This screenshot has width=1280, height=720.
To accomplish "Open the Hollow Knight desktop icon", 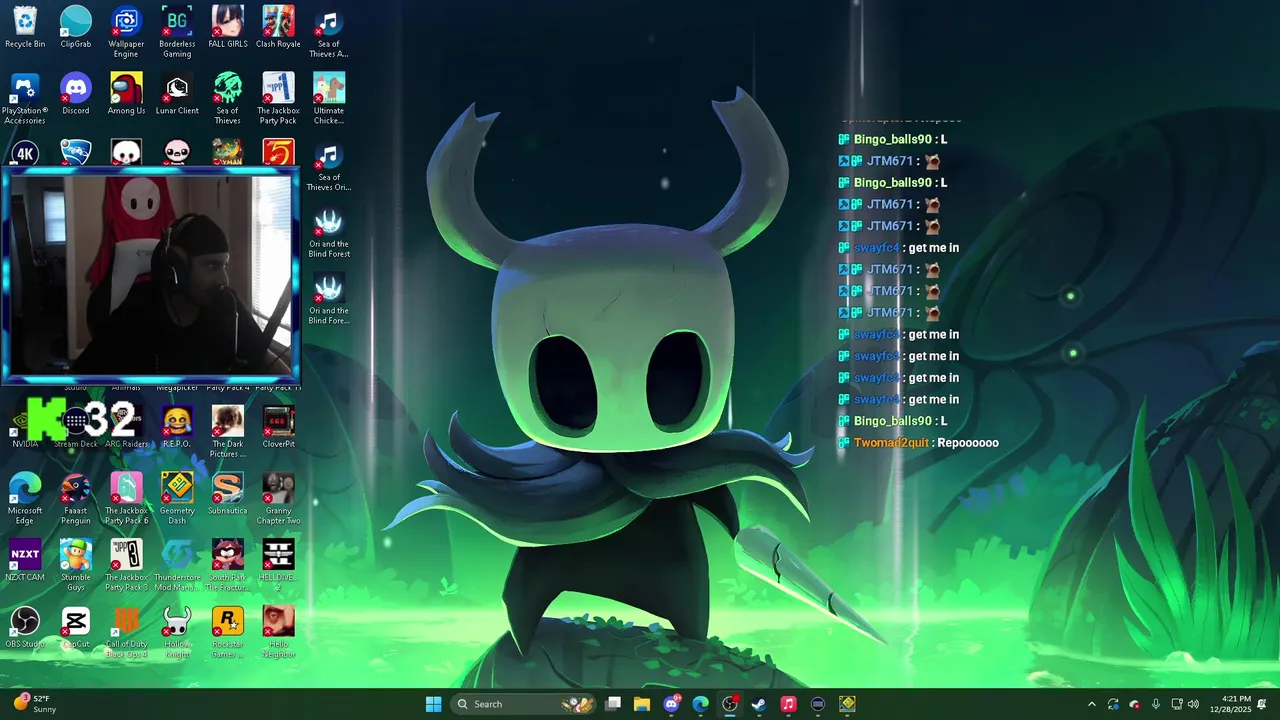I will [177, 632].
